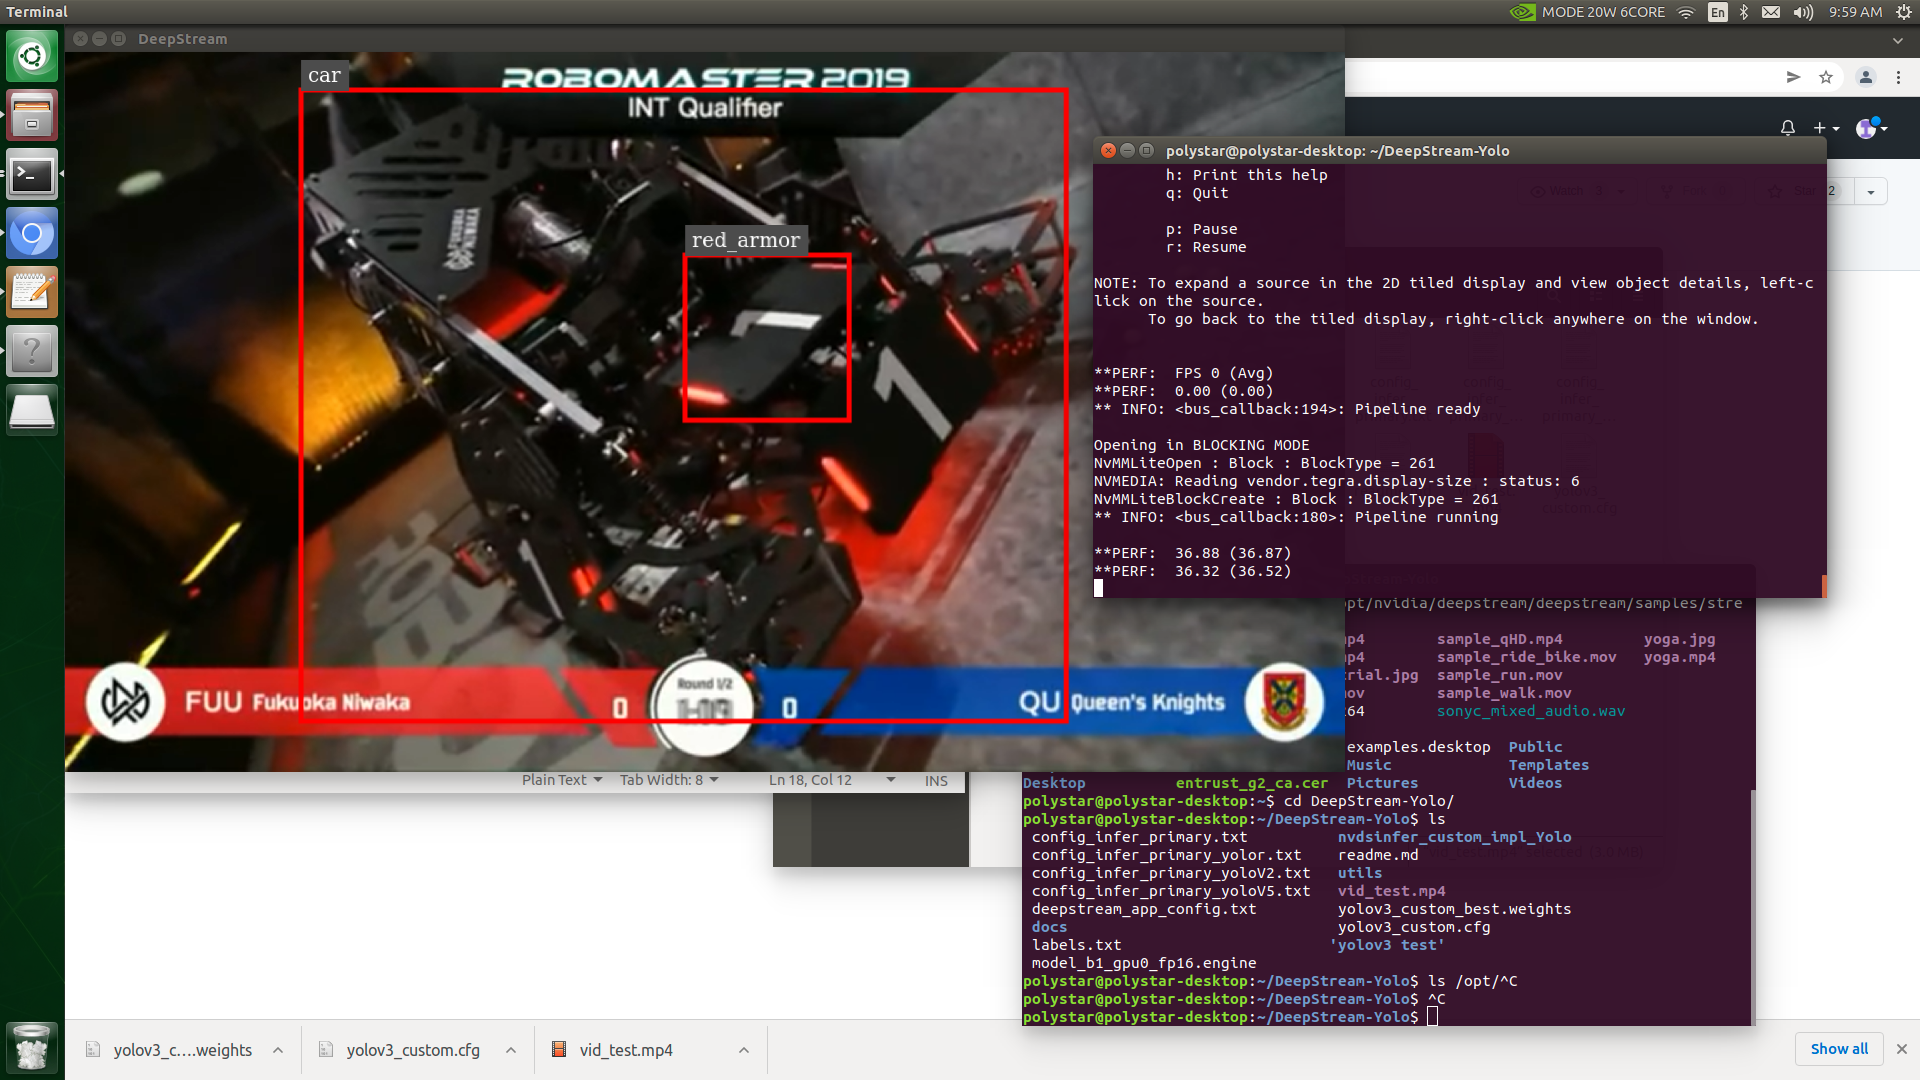Launch the Terminal from the dock
This screenshot has width=1920, height=1080.
(32, 175)
